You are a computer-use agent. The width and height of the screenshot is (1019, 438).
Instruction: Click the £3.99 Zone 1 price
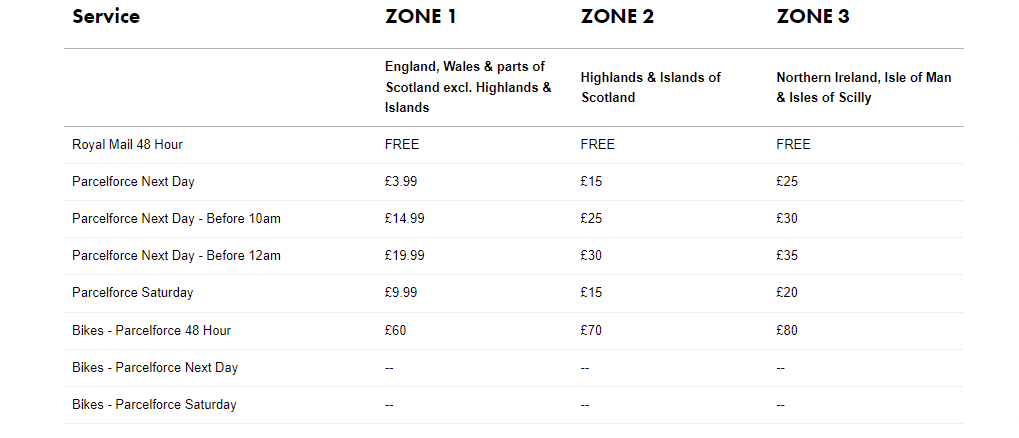[401, 181]
